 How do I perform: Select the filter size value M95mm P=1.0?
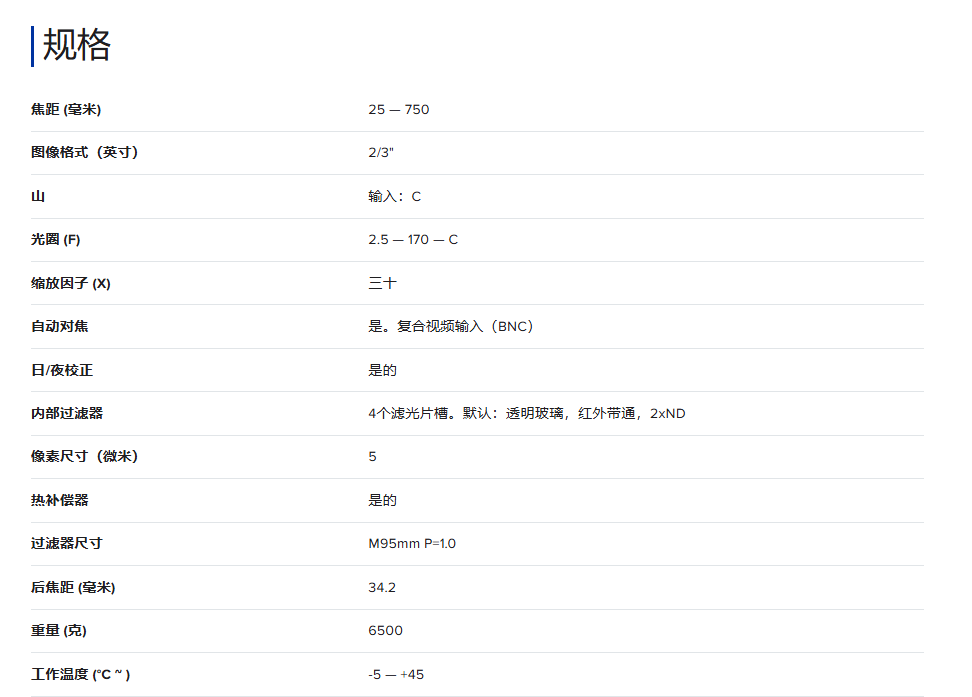point(411,543)
